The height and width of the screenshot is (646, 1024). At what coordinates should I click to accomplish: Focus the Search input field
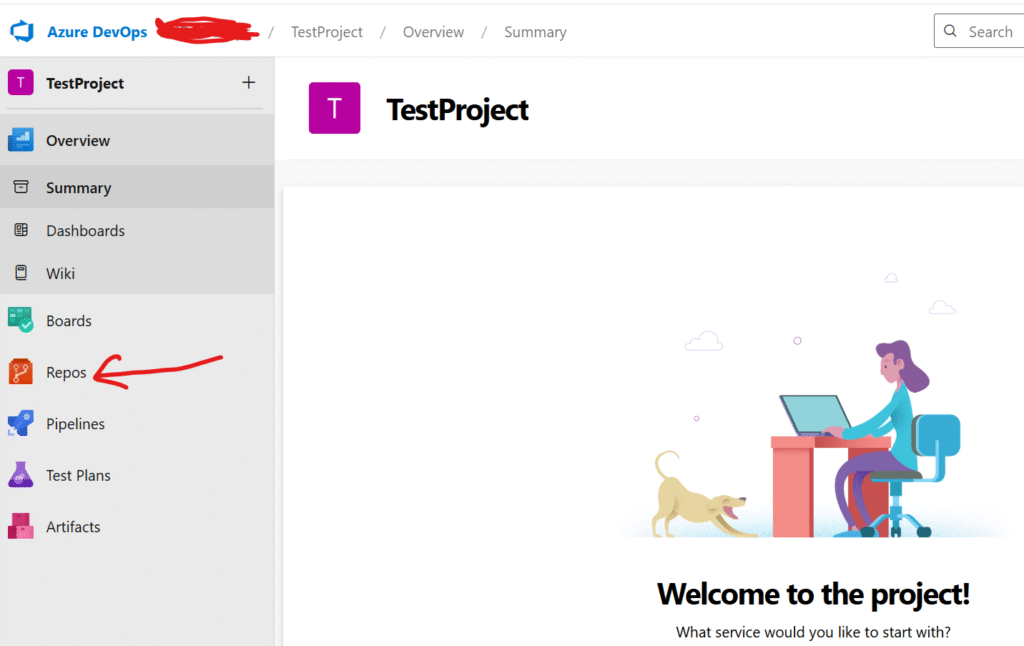coord(979,31)
